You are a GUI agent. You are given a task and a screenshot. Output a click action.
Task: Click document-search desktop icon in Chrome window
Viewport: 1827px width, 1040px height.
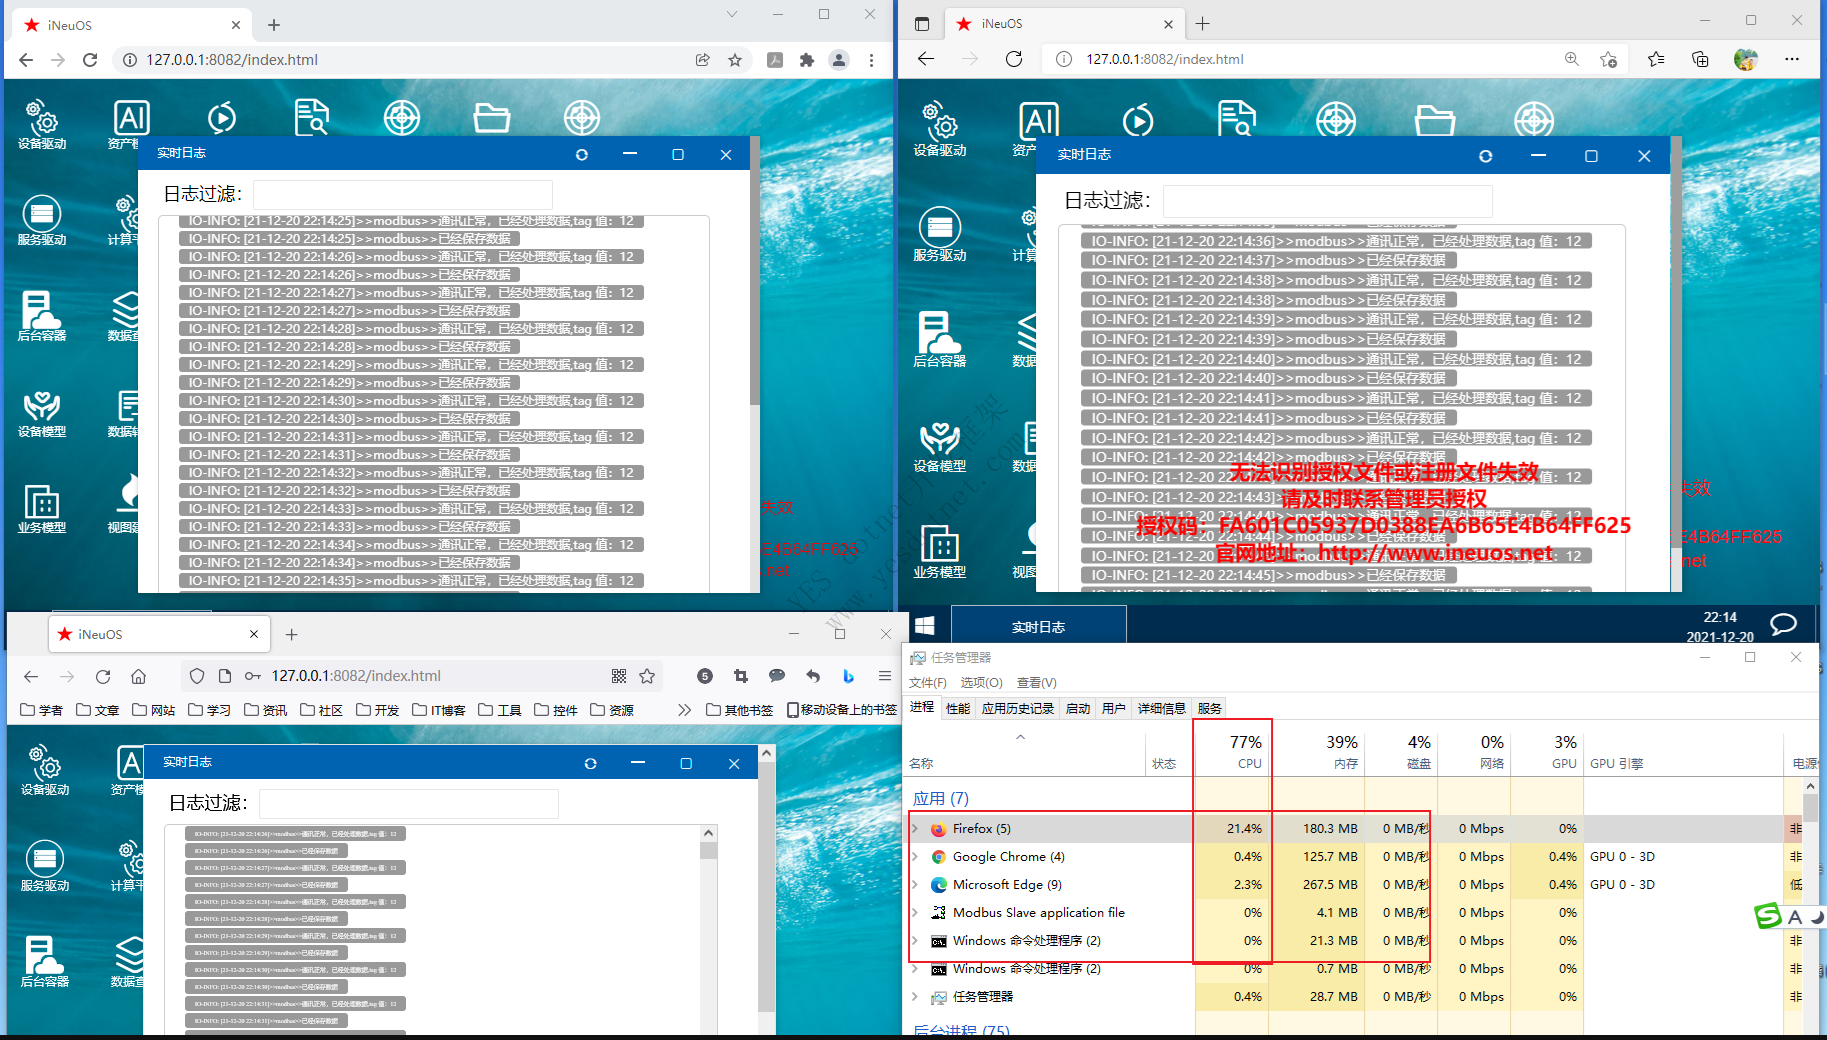coord(312,118)
